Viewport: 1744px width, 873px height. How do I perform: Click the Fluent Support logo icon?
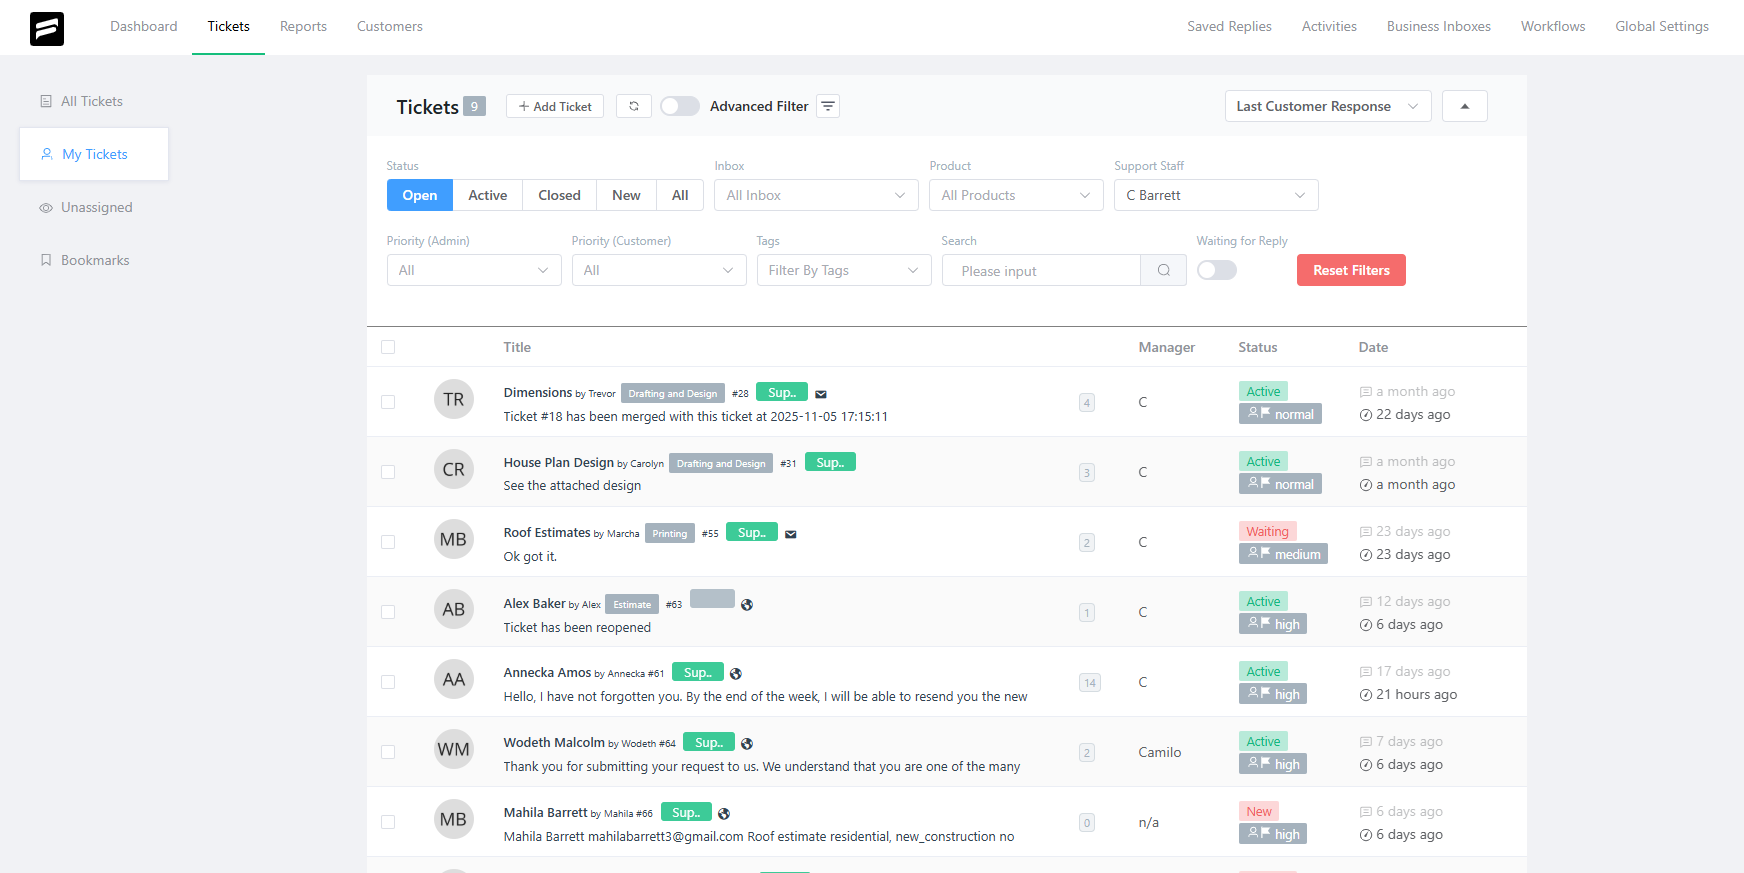[x=47, y=28]
